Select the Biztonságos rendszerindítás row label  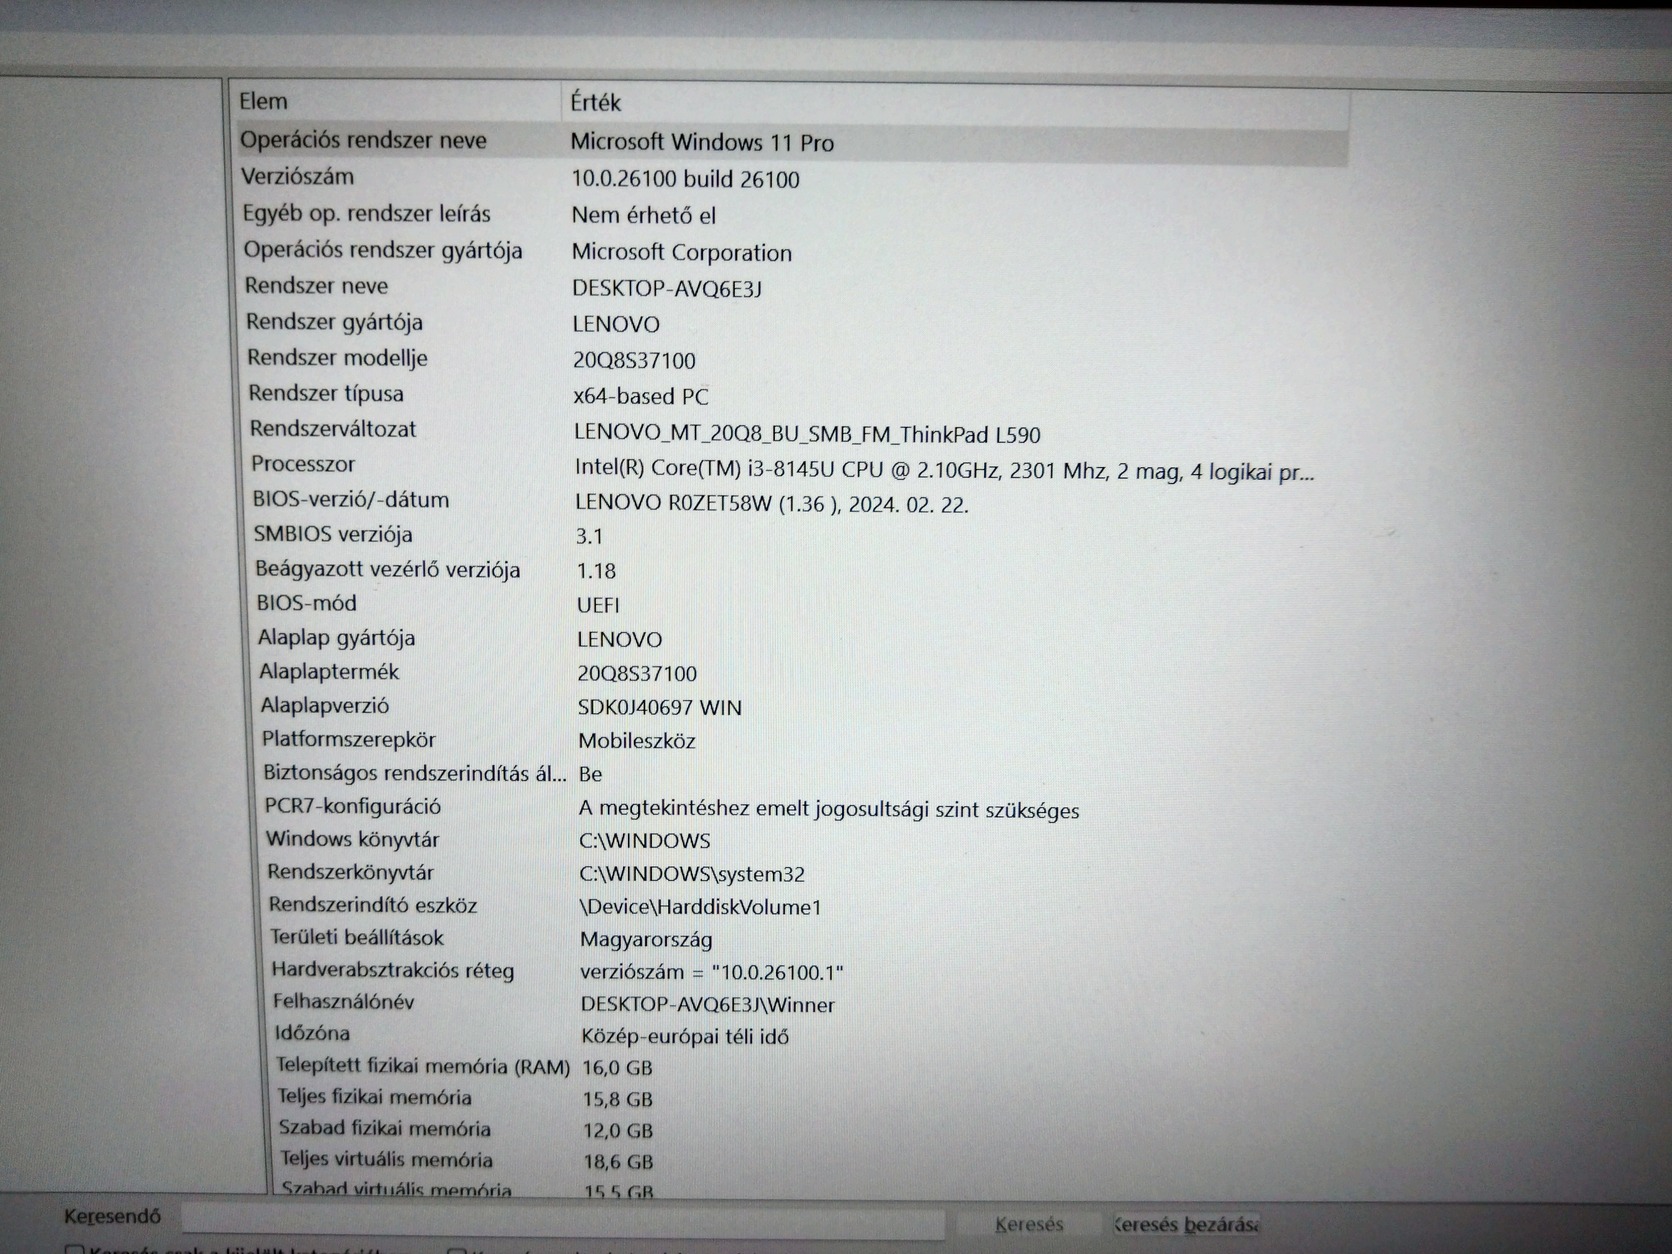(x=415, y=773)
